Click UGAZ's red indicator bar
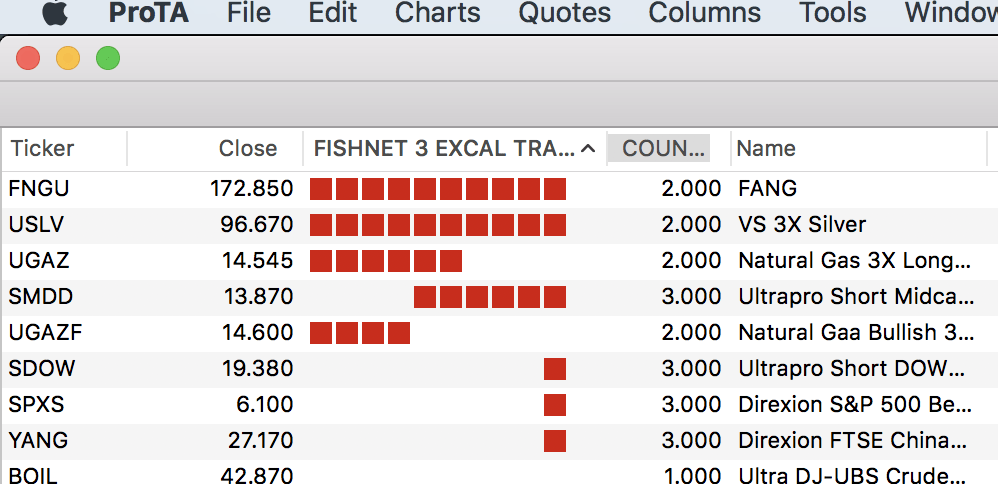 click(x=386, y=261)
